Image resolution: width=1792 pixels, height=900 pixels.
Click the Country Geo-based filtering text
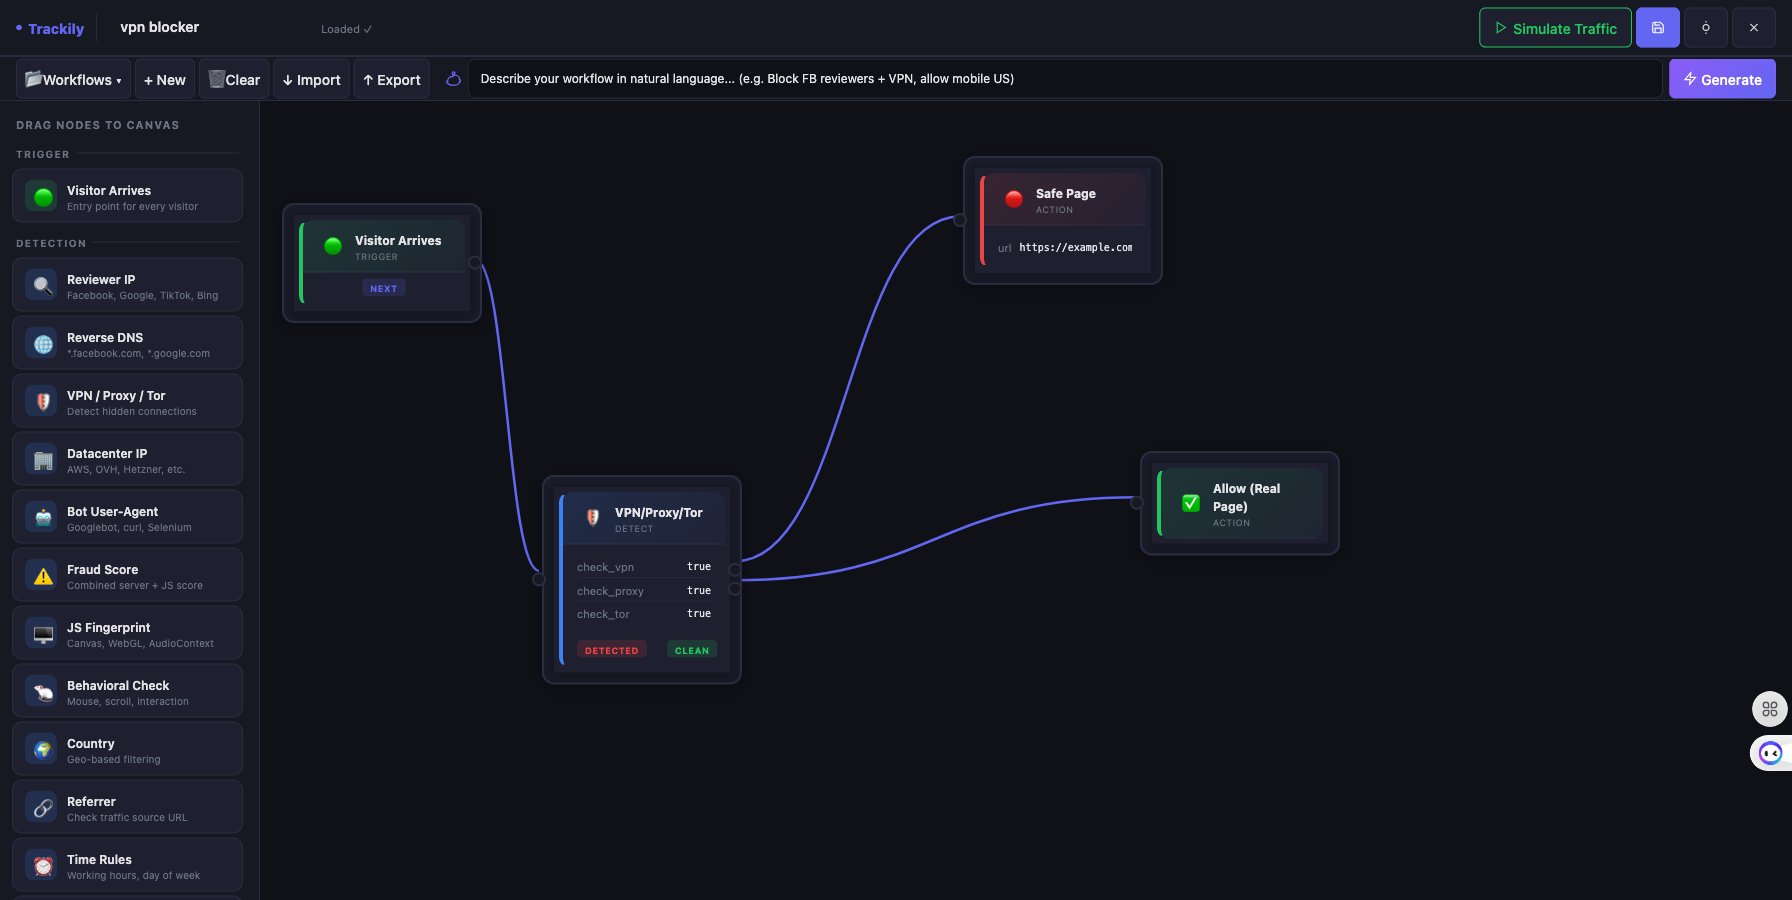tap(114, 760)
